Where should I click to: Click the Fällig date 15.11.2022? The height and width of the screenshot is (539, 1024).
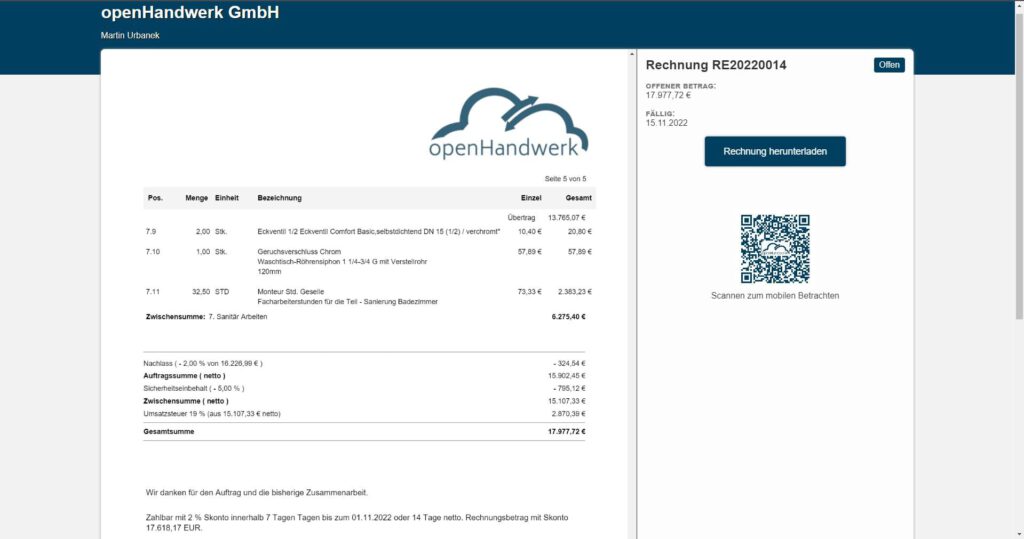(666, 123)
